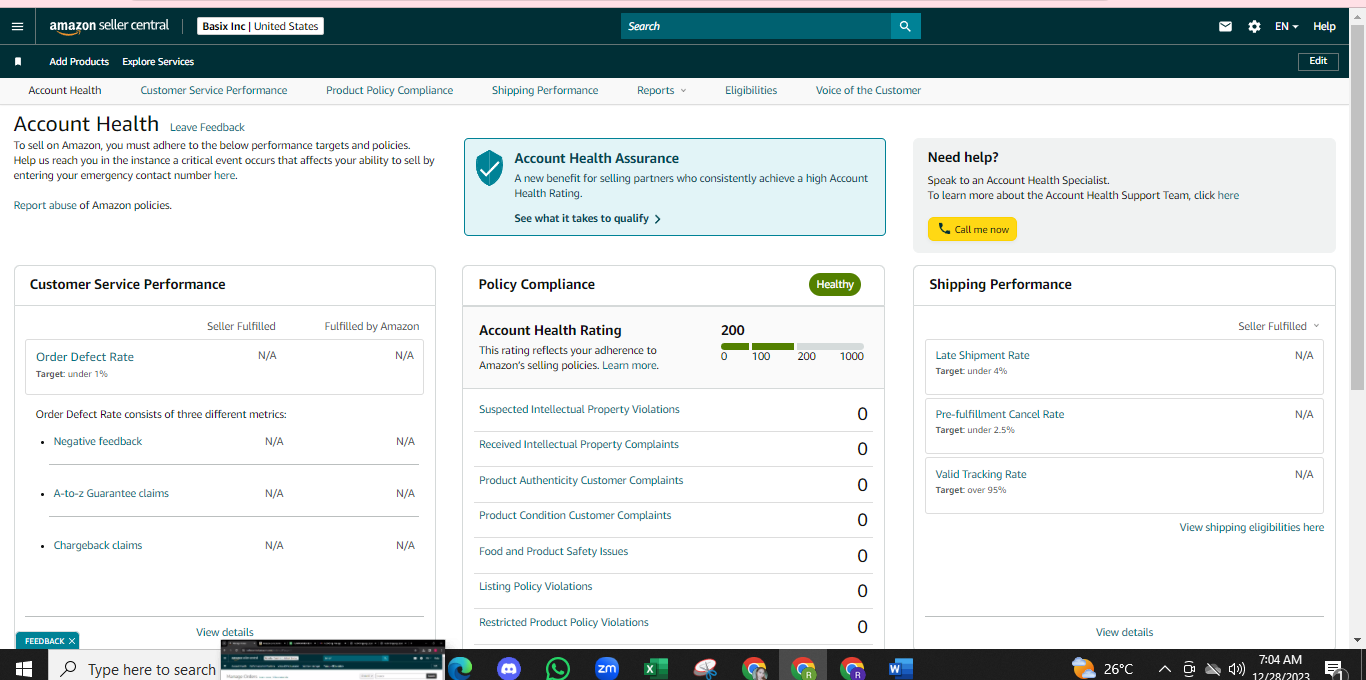This screenshot has width=1366, height=680.
Task: Open Product Authenticity Customer Complaints
Action: [581, 480]
